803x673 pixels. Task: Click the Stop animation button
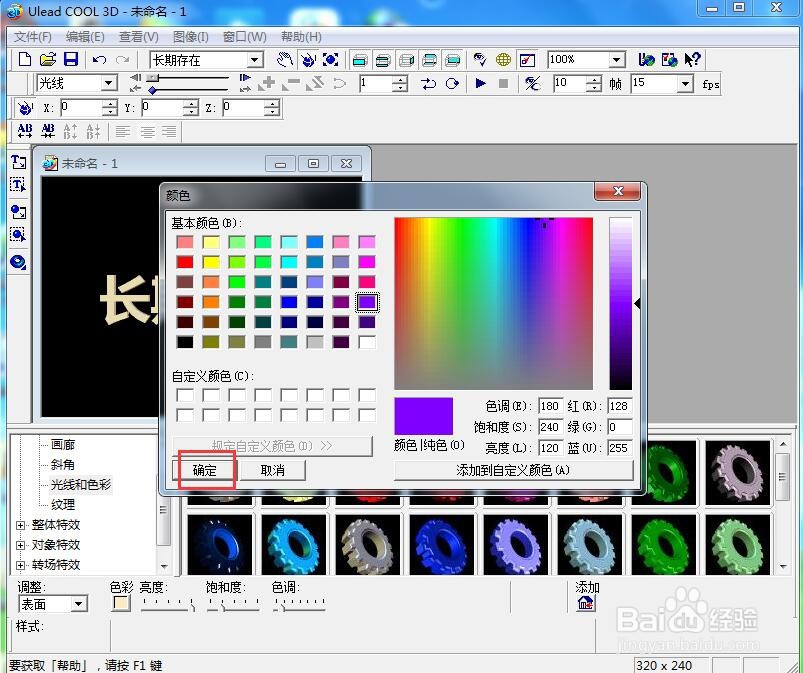(x=503, y=83)
